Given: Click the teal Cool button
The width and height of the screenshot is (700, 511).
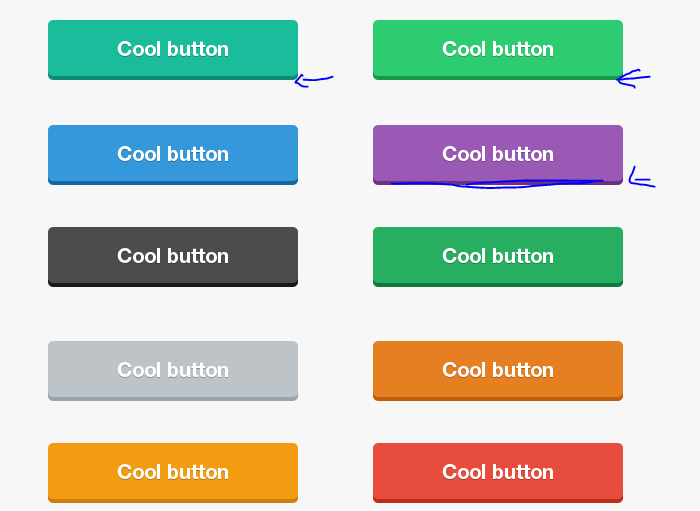Looking at the screenshot, I should pos(172,48).
